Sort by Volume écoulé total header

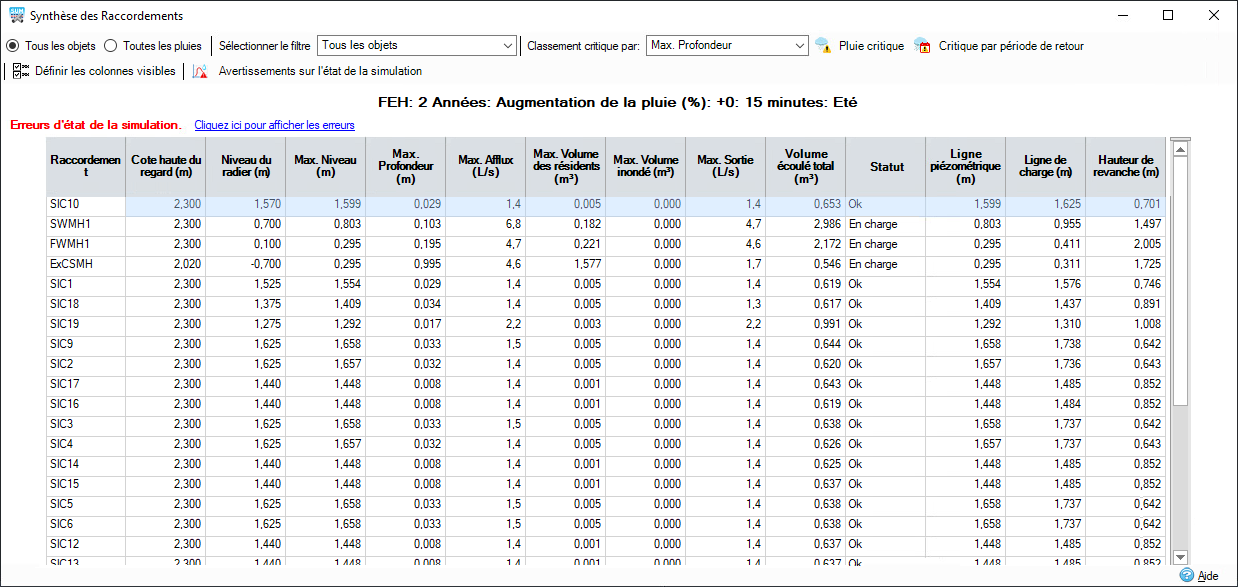point(806,166)
